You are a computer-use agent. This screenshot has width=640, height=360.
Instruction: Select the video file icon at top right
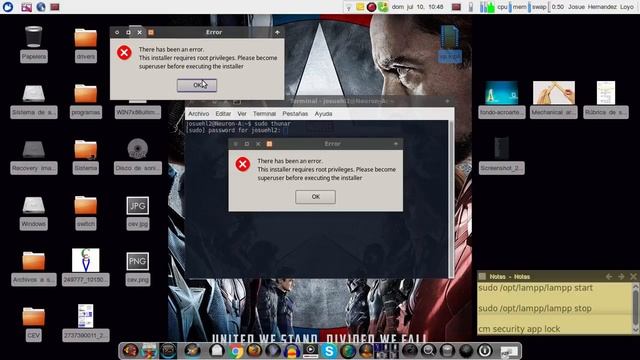coord(449,38)
